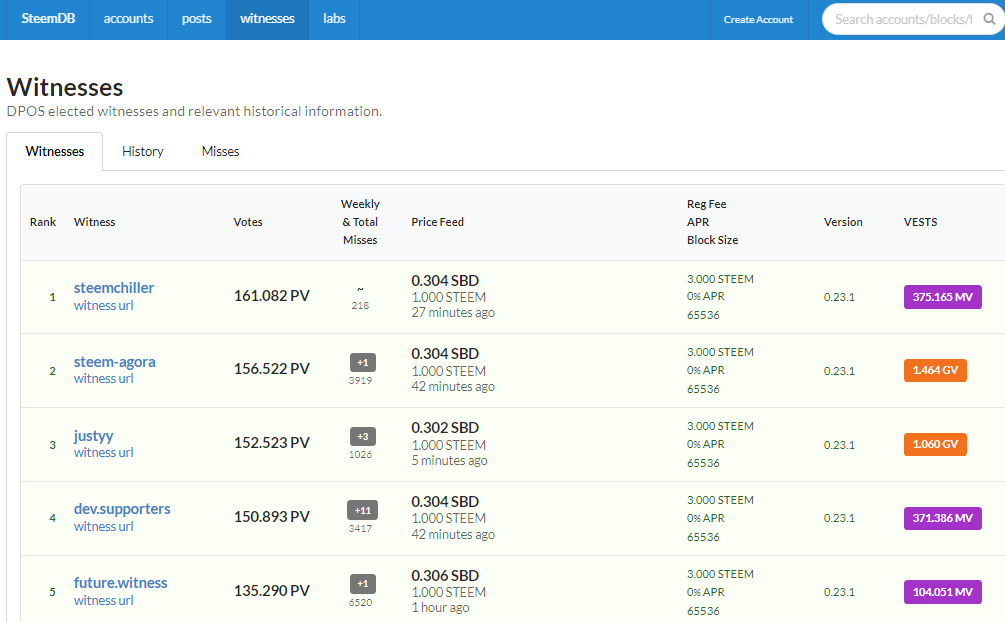Click the +1 weekly misses badge for steem-agora

coord(363,362)
